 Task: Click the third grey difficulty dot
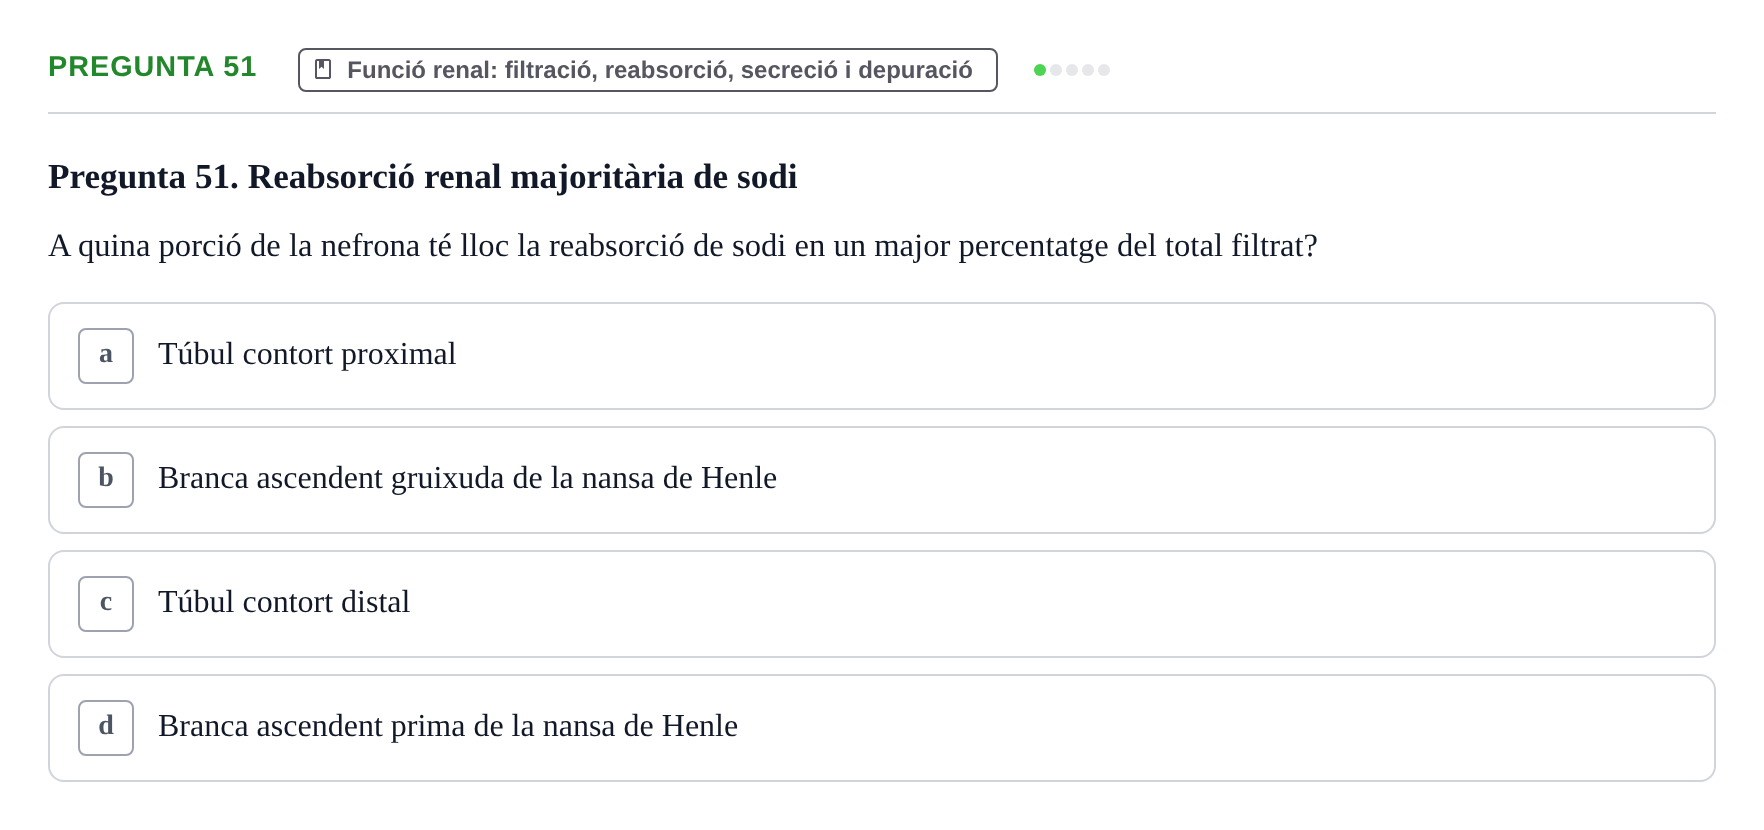[1072, 70]
